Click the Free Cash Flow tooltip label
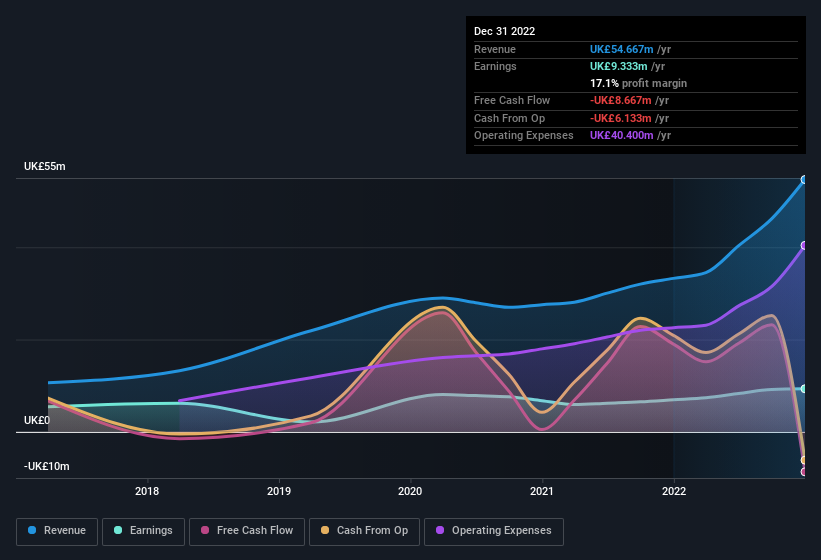 512,100
